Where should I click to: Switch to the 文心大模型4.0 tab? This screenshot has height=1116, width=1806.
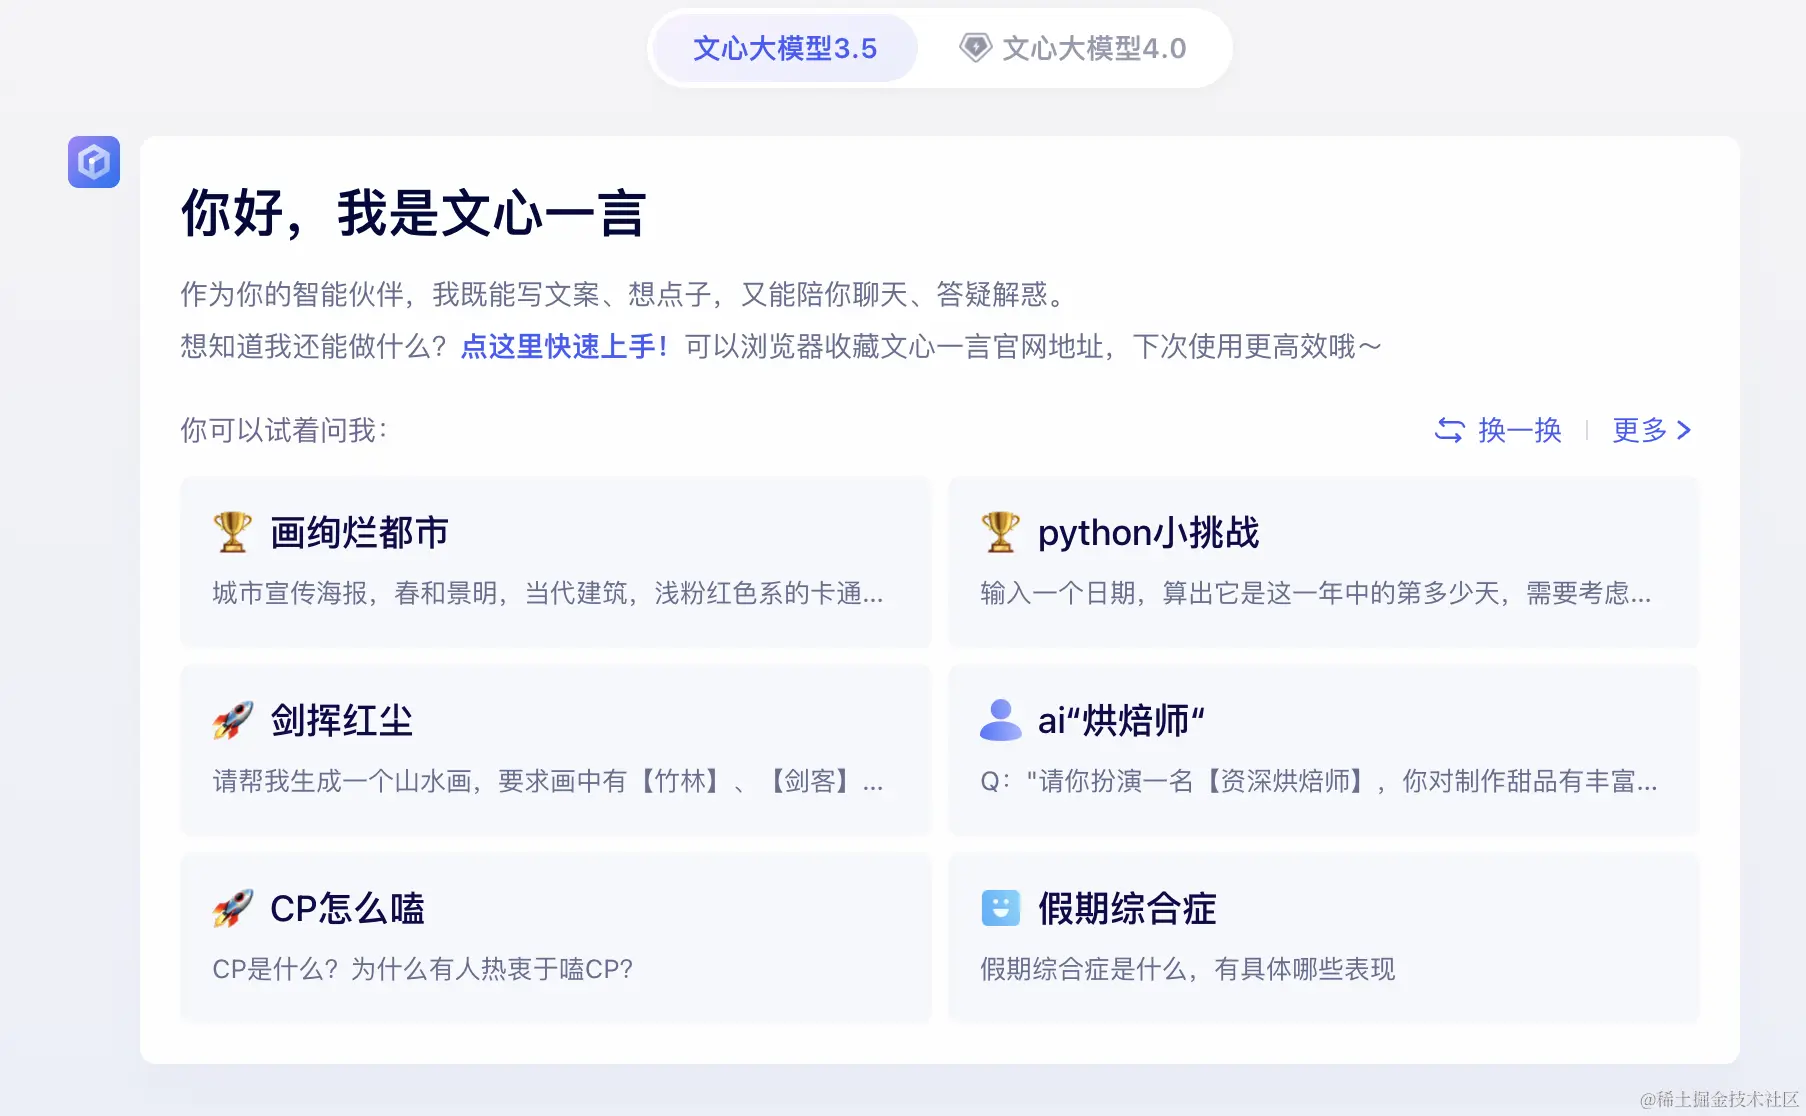(1075, 48)
